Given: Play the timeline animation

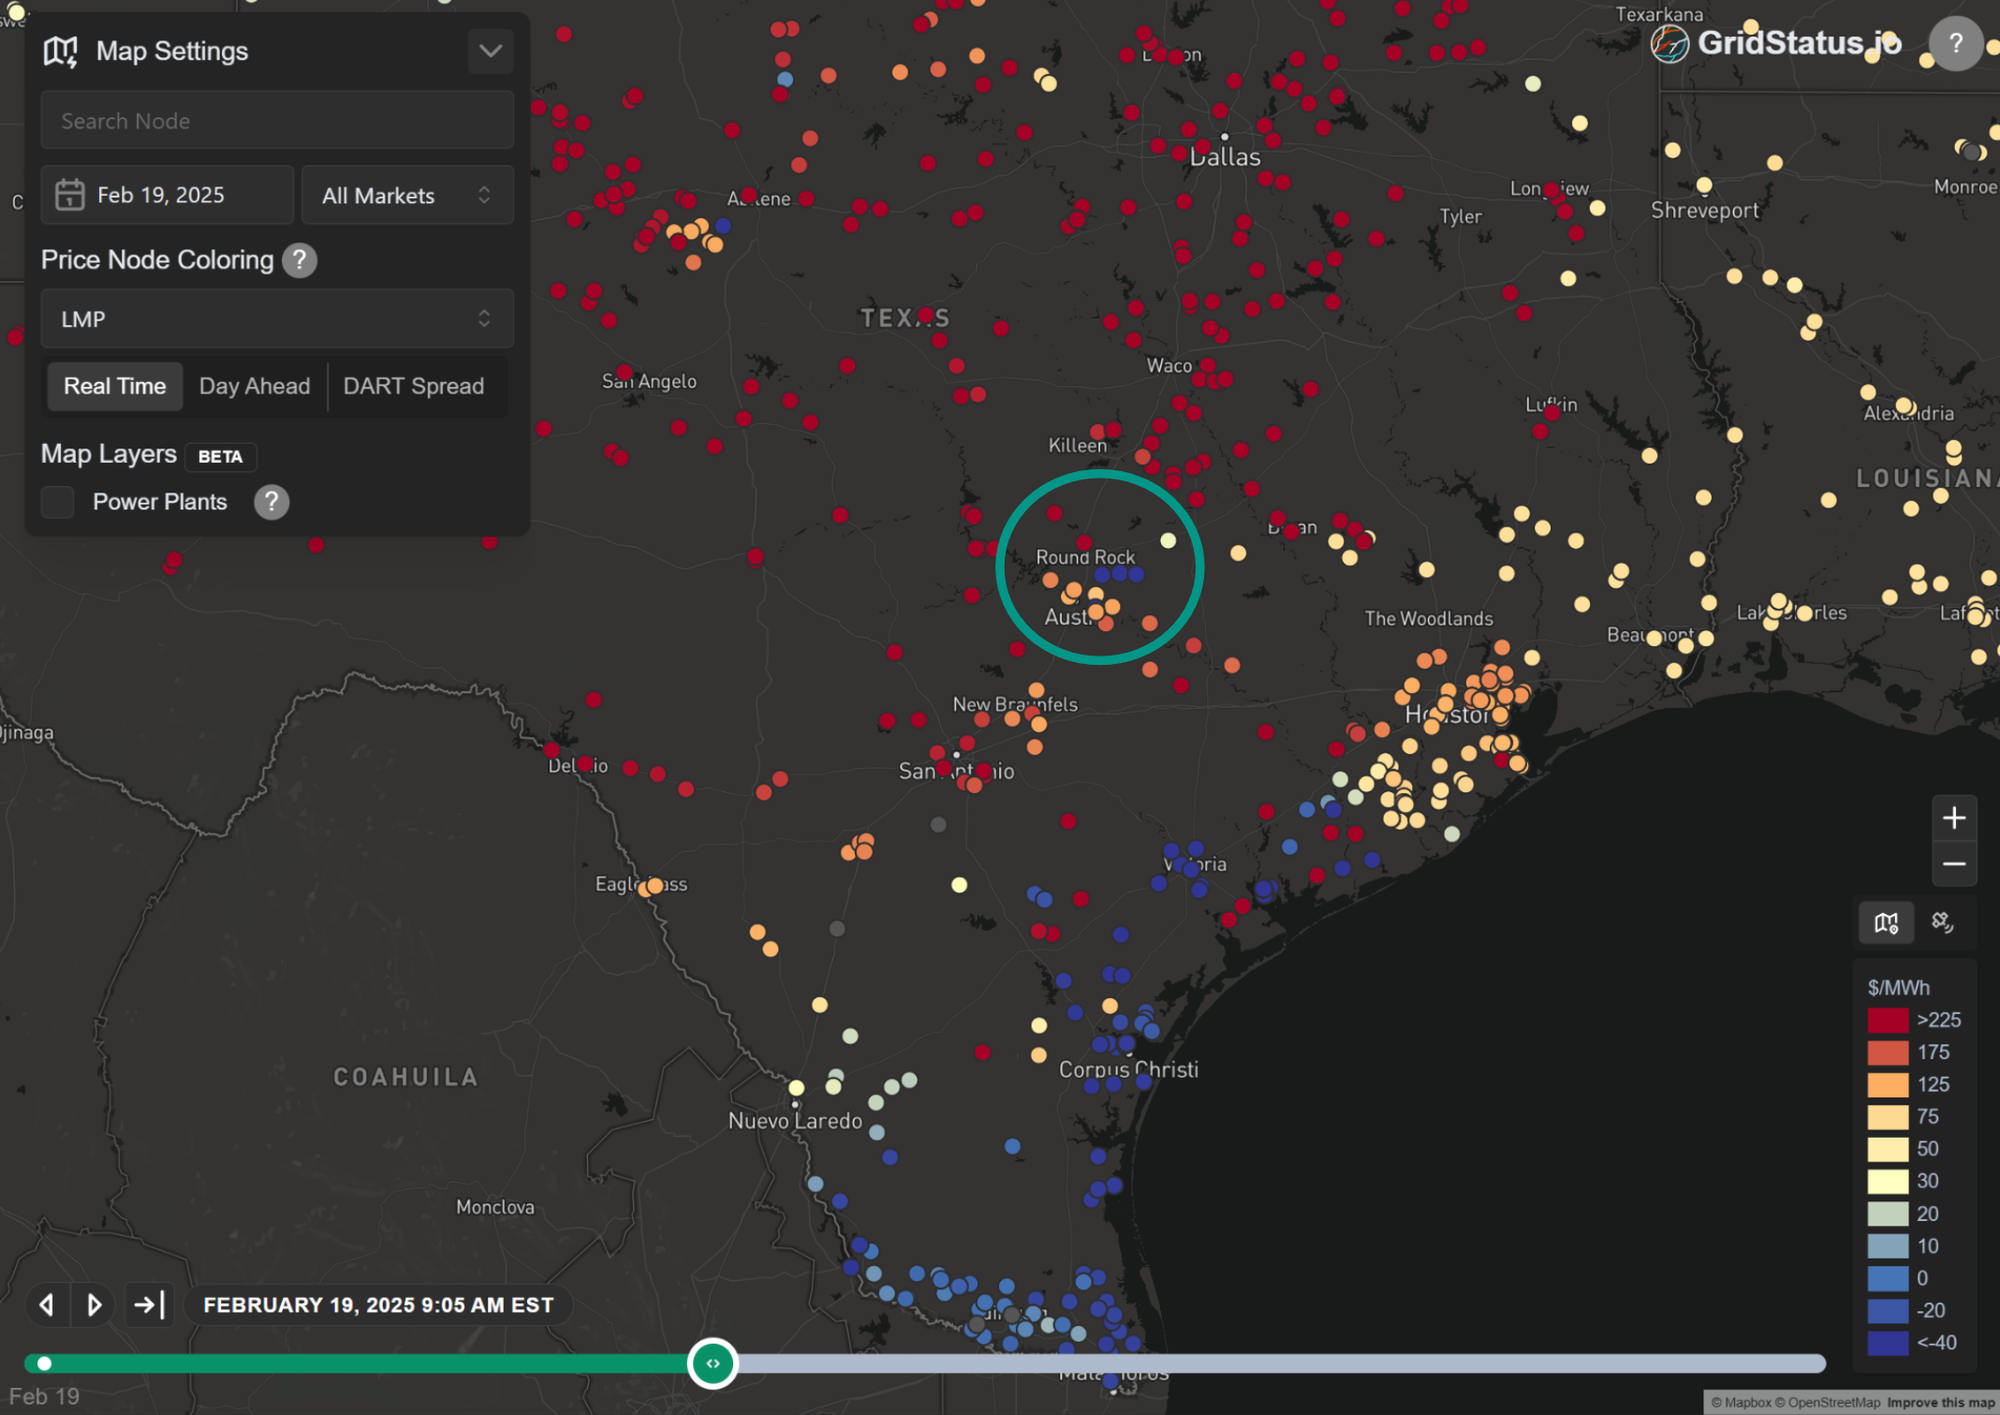Looking at the screenshot, I should pos(94,1305).
